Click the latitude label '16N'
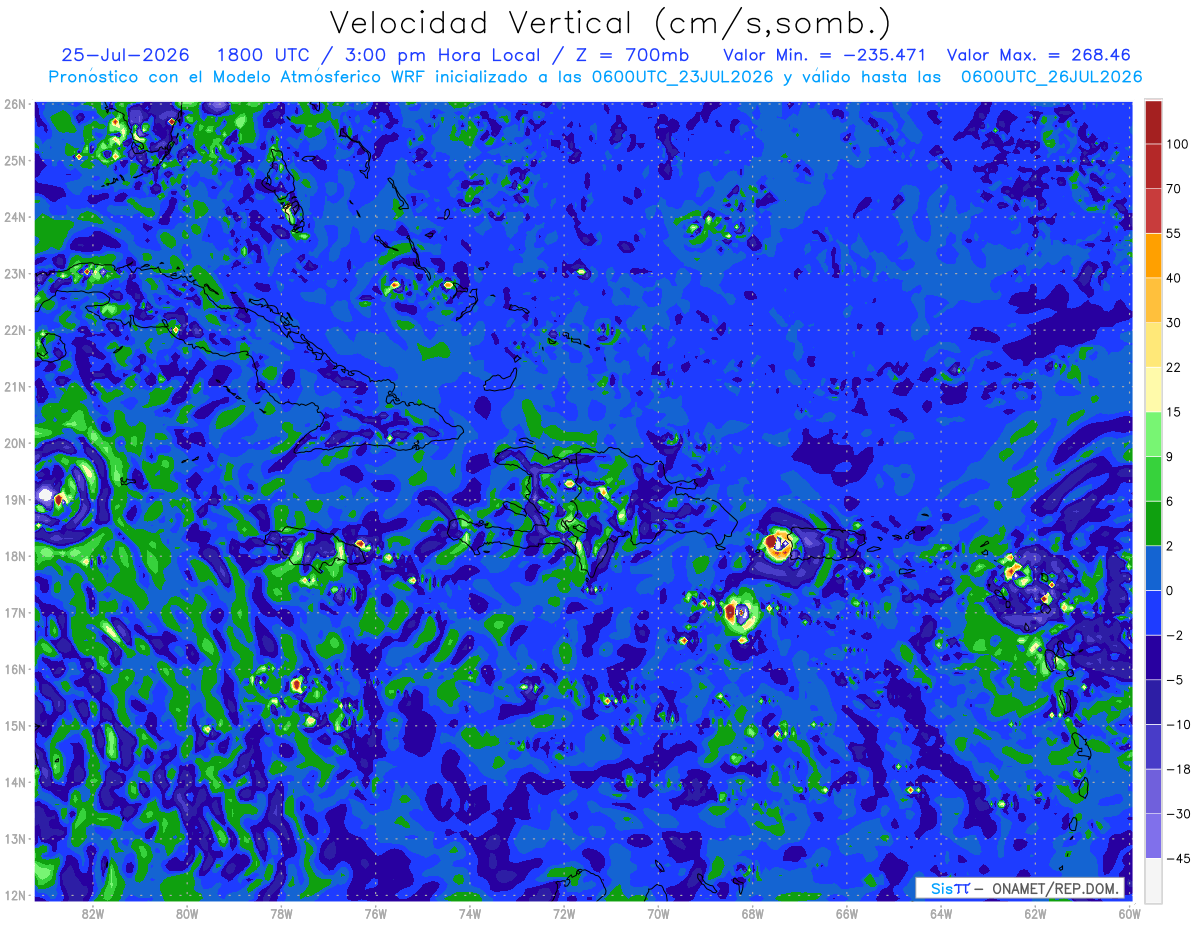Screen dimensions: 1200x927 click(14, 669)
